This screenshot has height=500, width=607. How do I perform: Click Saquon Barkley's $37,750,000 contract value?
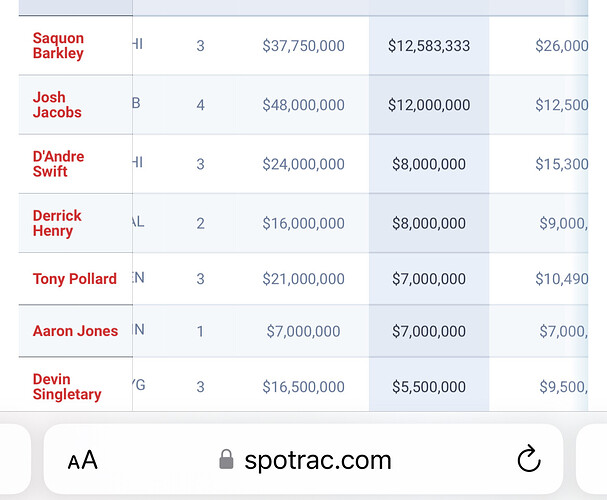tap(303, 46)
